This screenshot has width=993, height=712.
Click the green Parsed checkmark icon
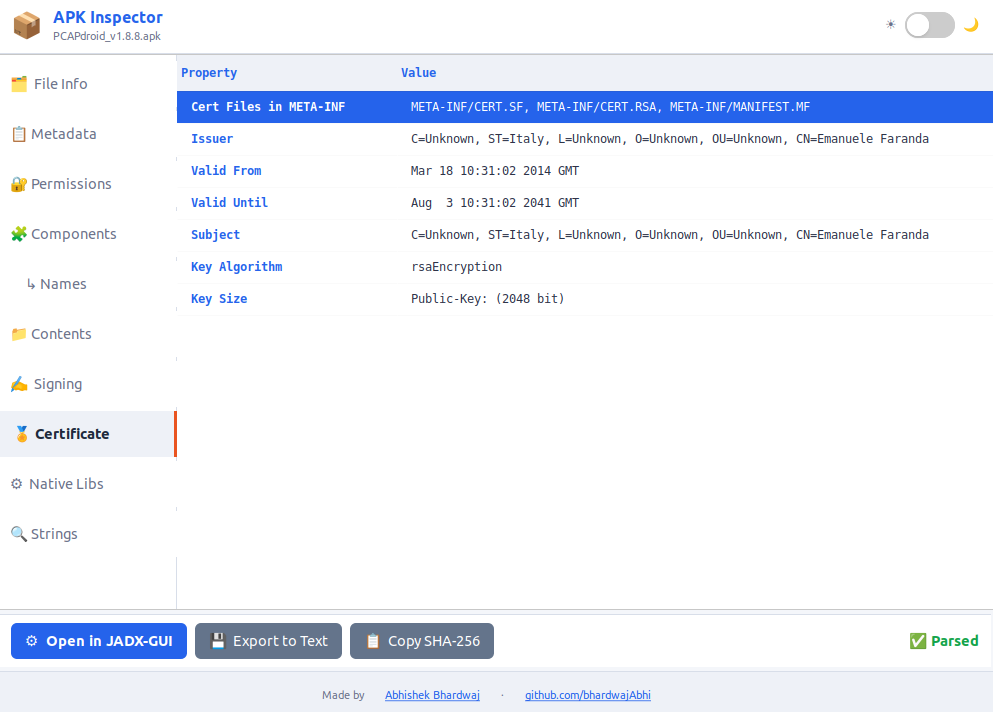[x=918, y=641]
